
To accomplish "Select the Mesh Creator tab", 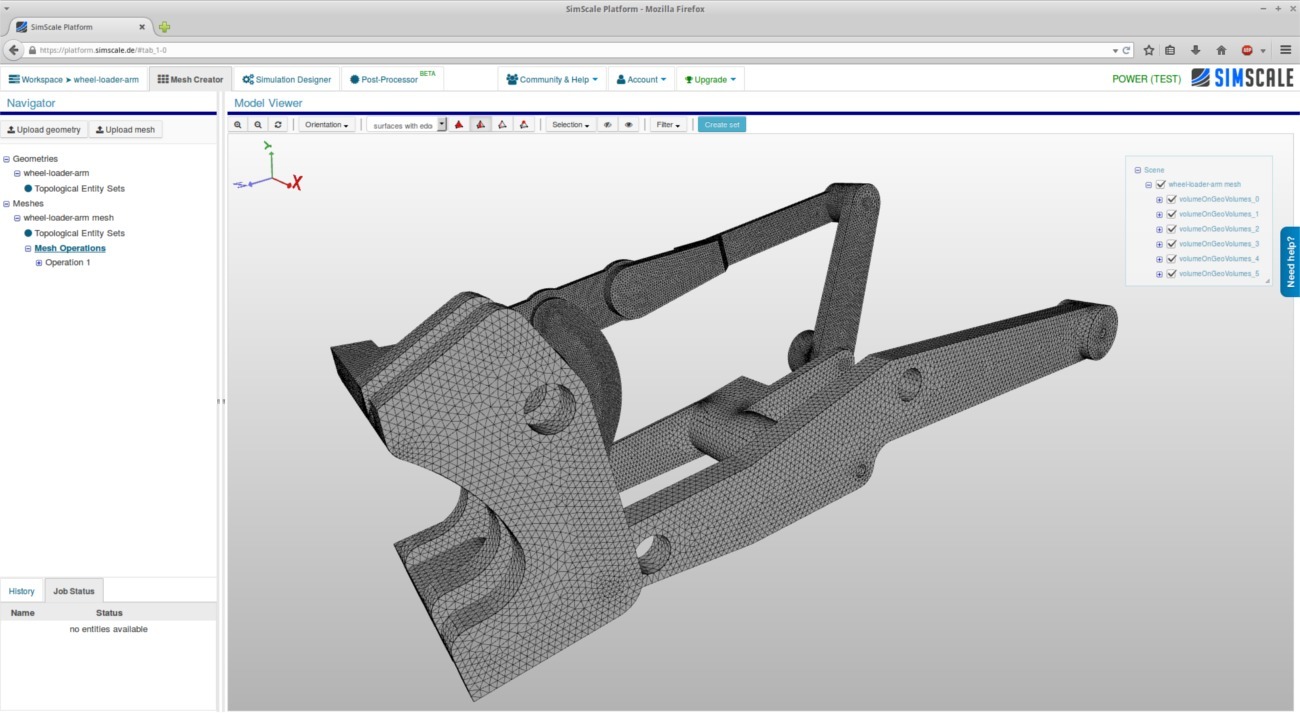I will click(190, 79).
